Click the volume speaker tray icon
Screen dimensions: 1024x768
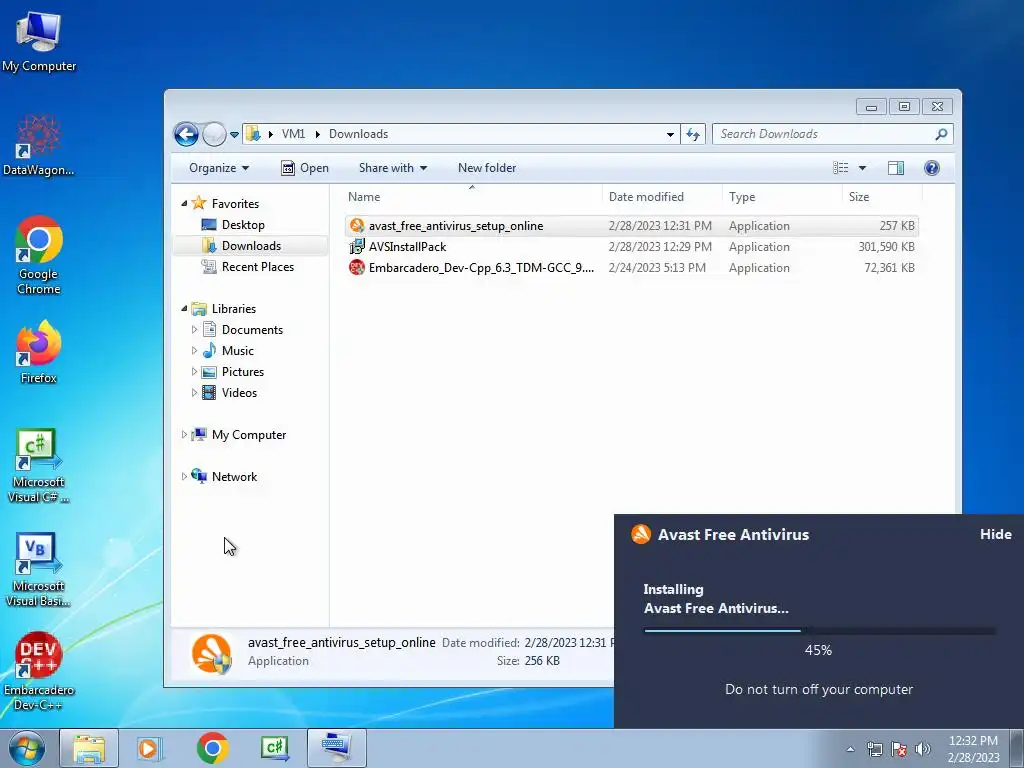point(923,749)
